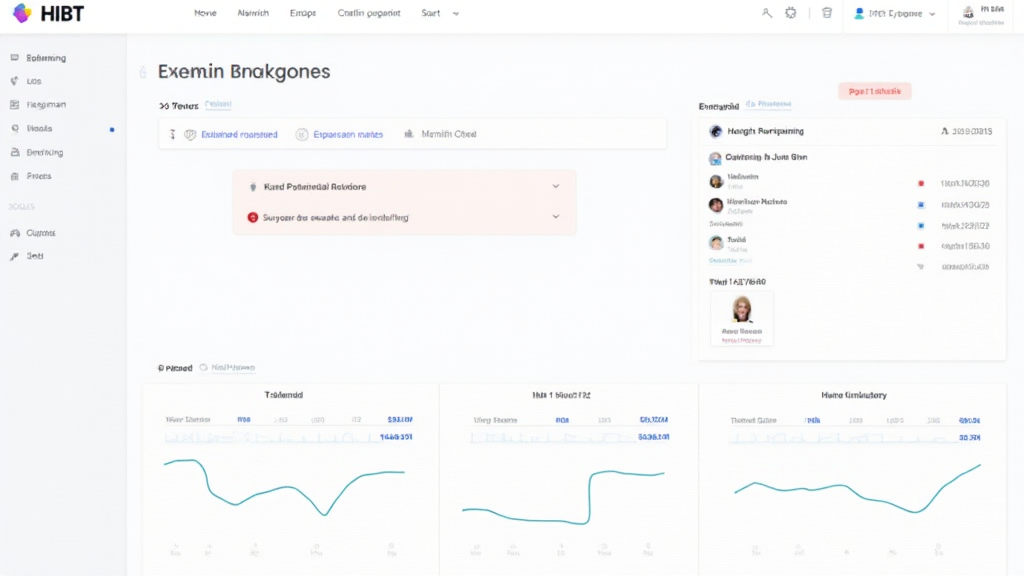This screenshot has width=1024, height=576.
Task: Click the bottom wrench icon in sidebar
Action: (x=14, y=256)
